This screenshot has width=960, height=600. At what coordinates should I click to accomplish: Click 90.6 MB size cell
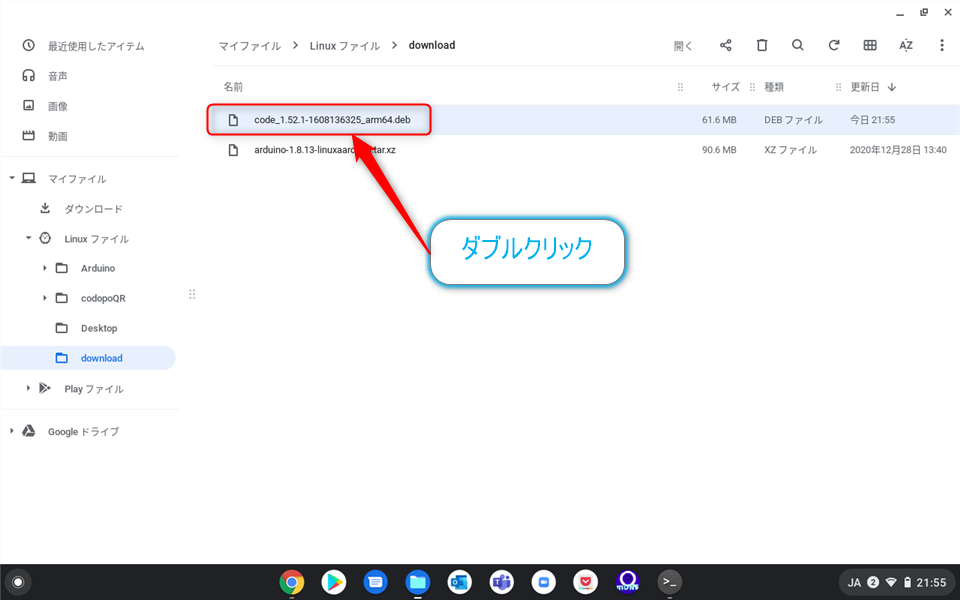(x=719, y=150)
